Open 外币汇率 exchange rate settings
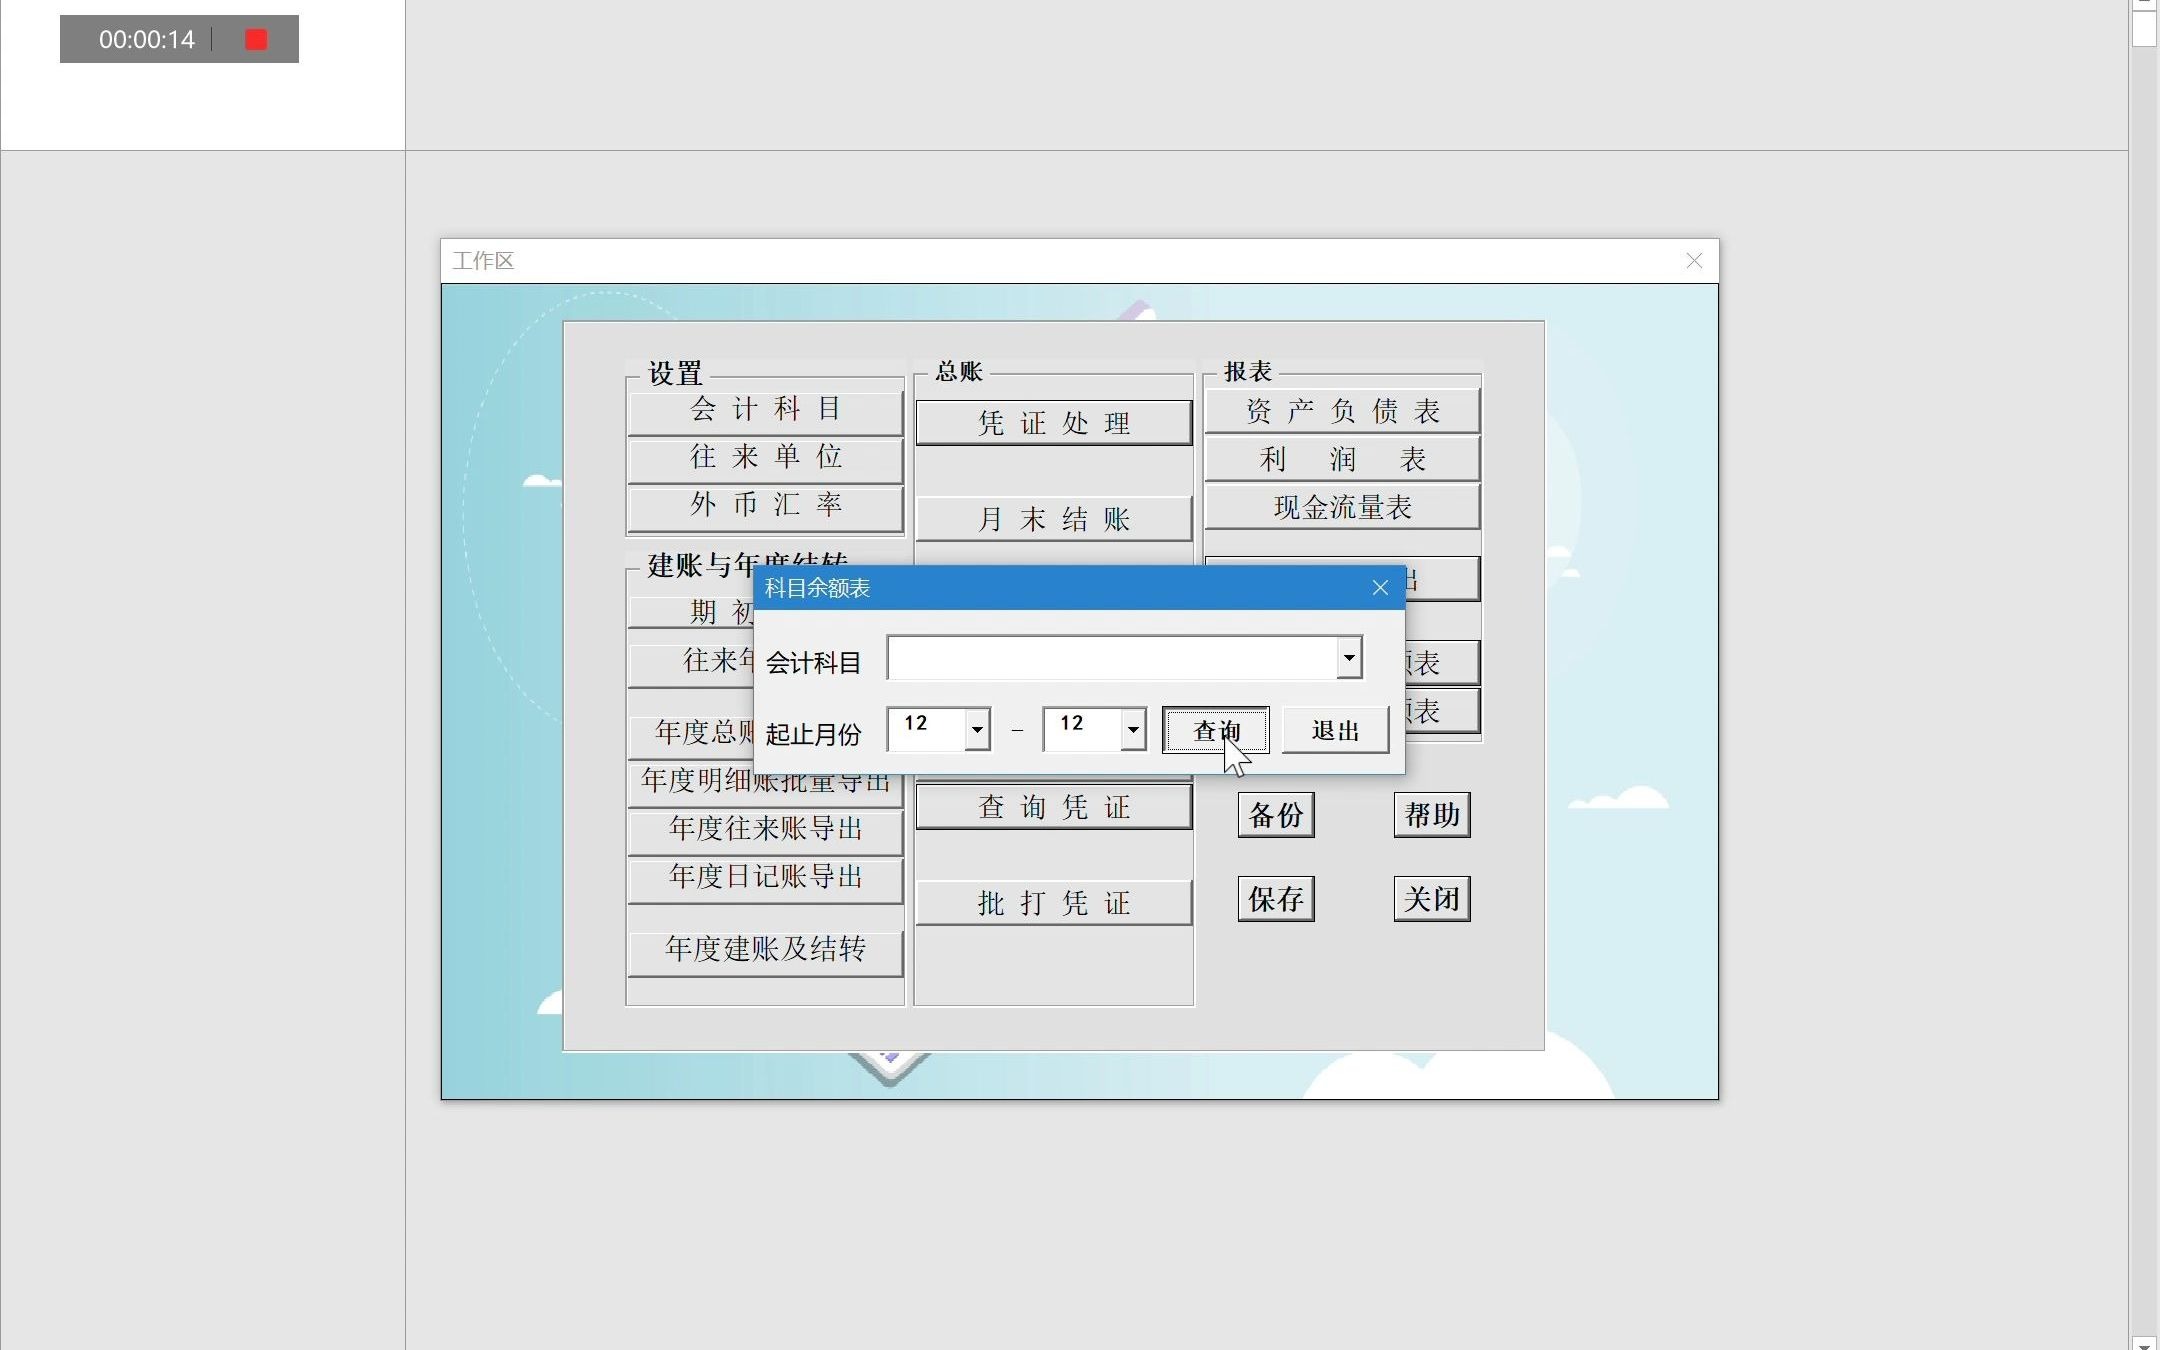 [x=765, y=504]
